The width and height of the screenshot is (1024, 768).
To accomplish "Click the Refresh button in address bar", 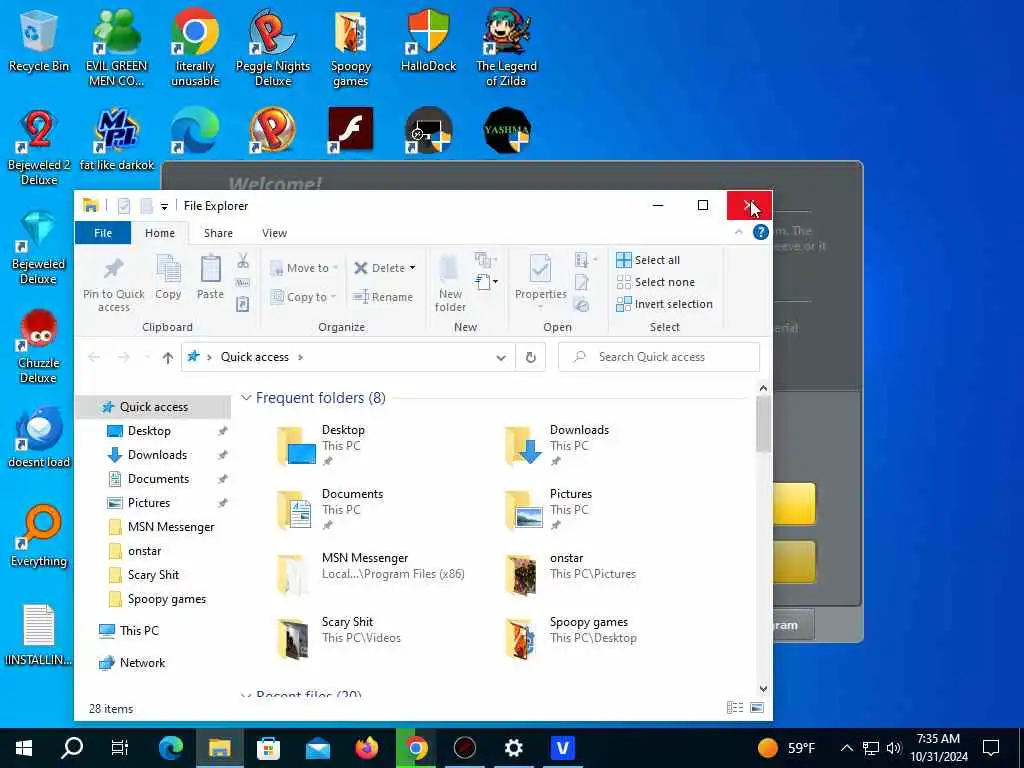I will point(531,357).
